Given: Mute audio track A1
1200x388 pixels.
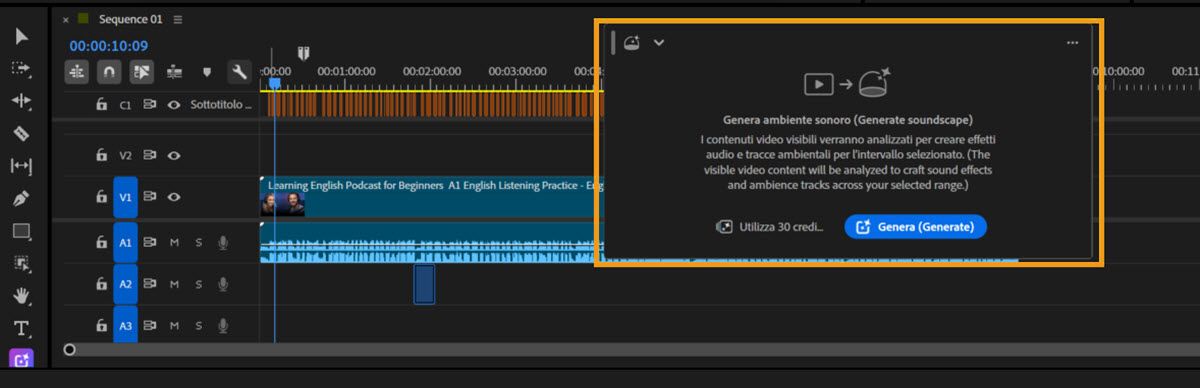Looking at the screenshot, I should (x=174, y=242).
